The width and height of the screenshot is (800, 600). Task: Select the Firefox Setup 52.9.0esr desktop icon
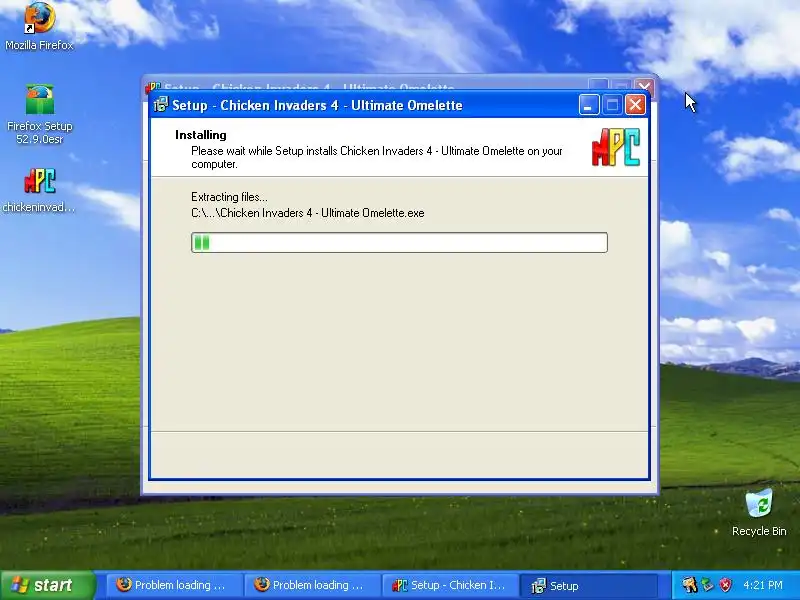coord(39,114)
